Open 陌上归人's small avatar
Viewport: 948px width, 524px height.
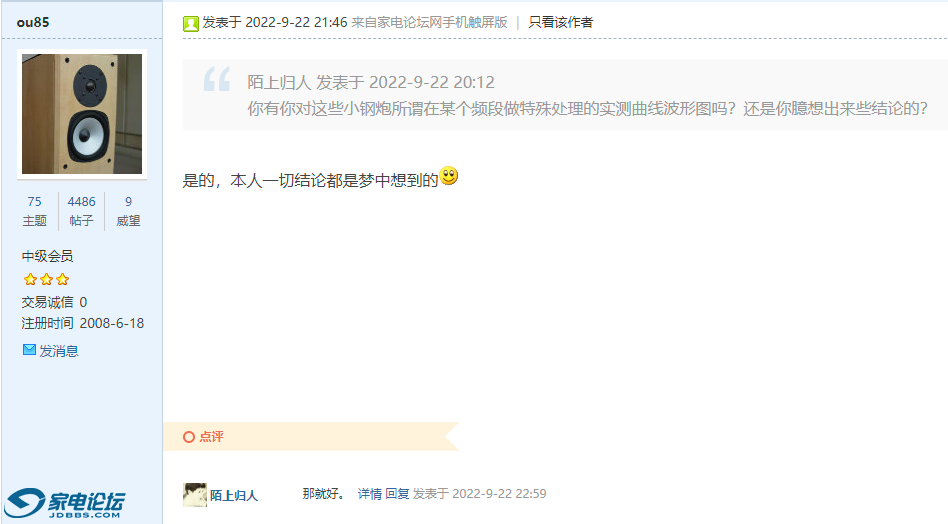tap(195, 494)
